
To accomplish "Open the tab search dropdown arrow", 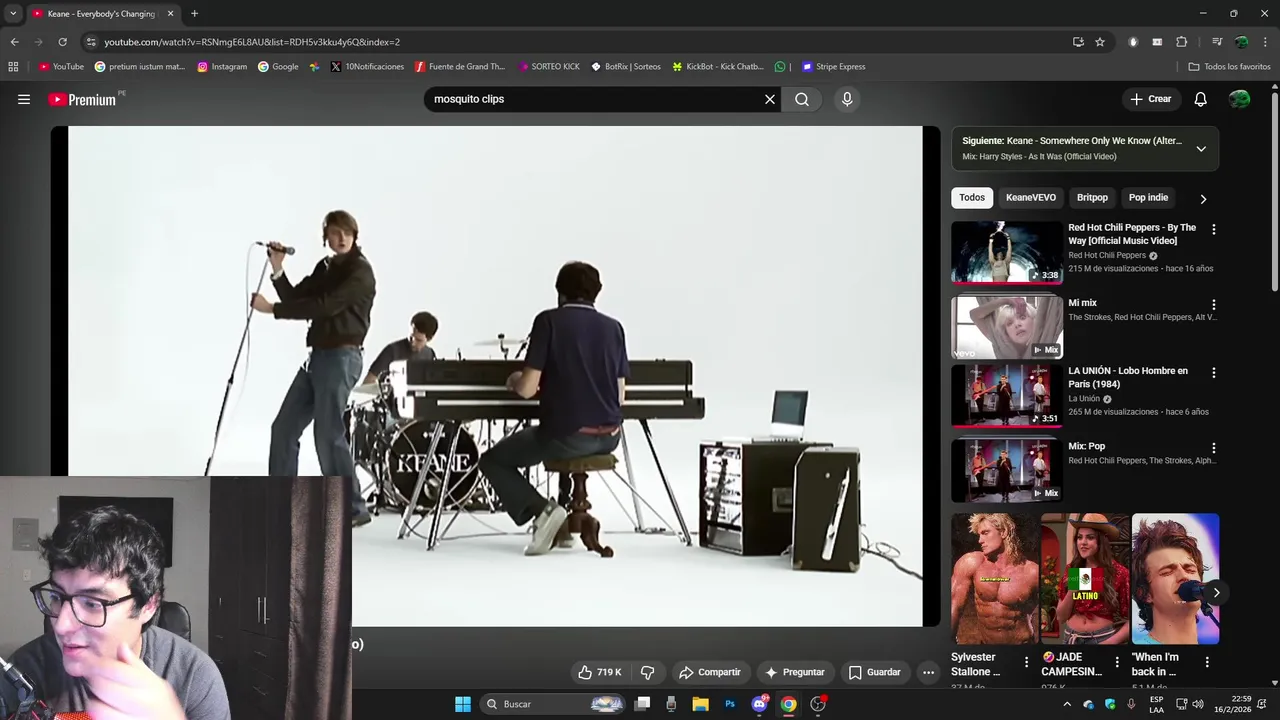I will coord(12,14).
